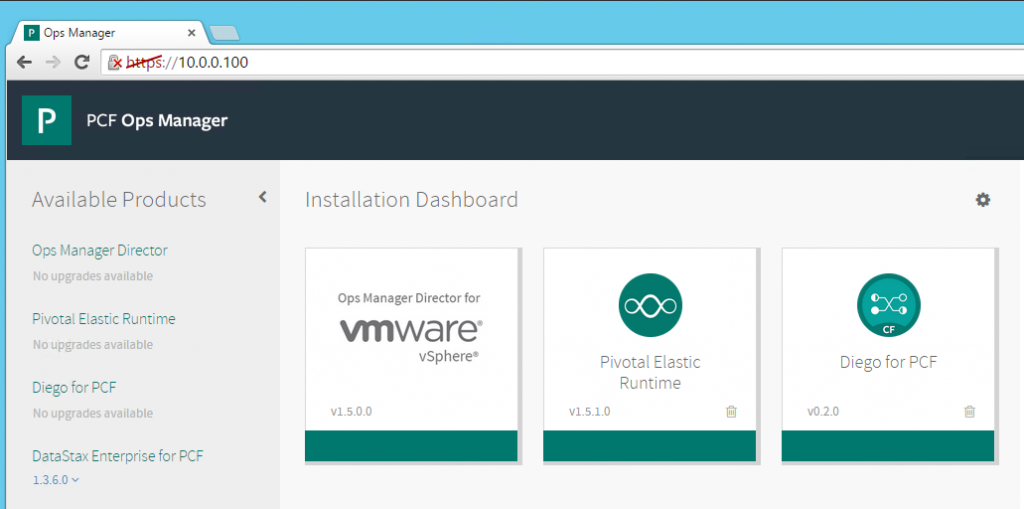Image resolution: width=1024 pixels, height=509 pixels.
Task: Click the Pivotal Elastic Runtime round icon
Action: pos(650,305)
